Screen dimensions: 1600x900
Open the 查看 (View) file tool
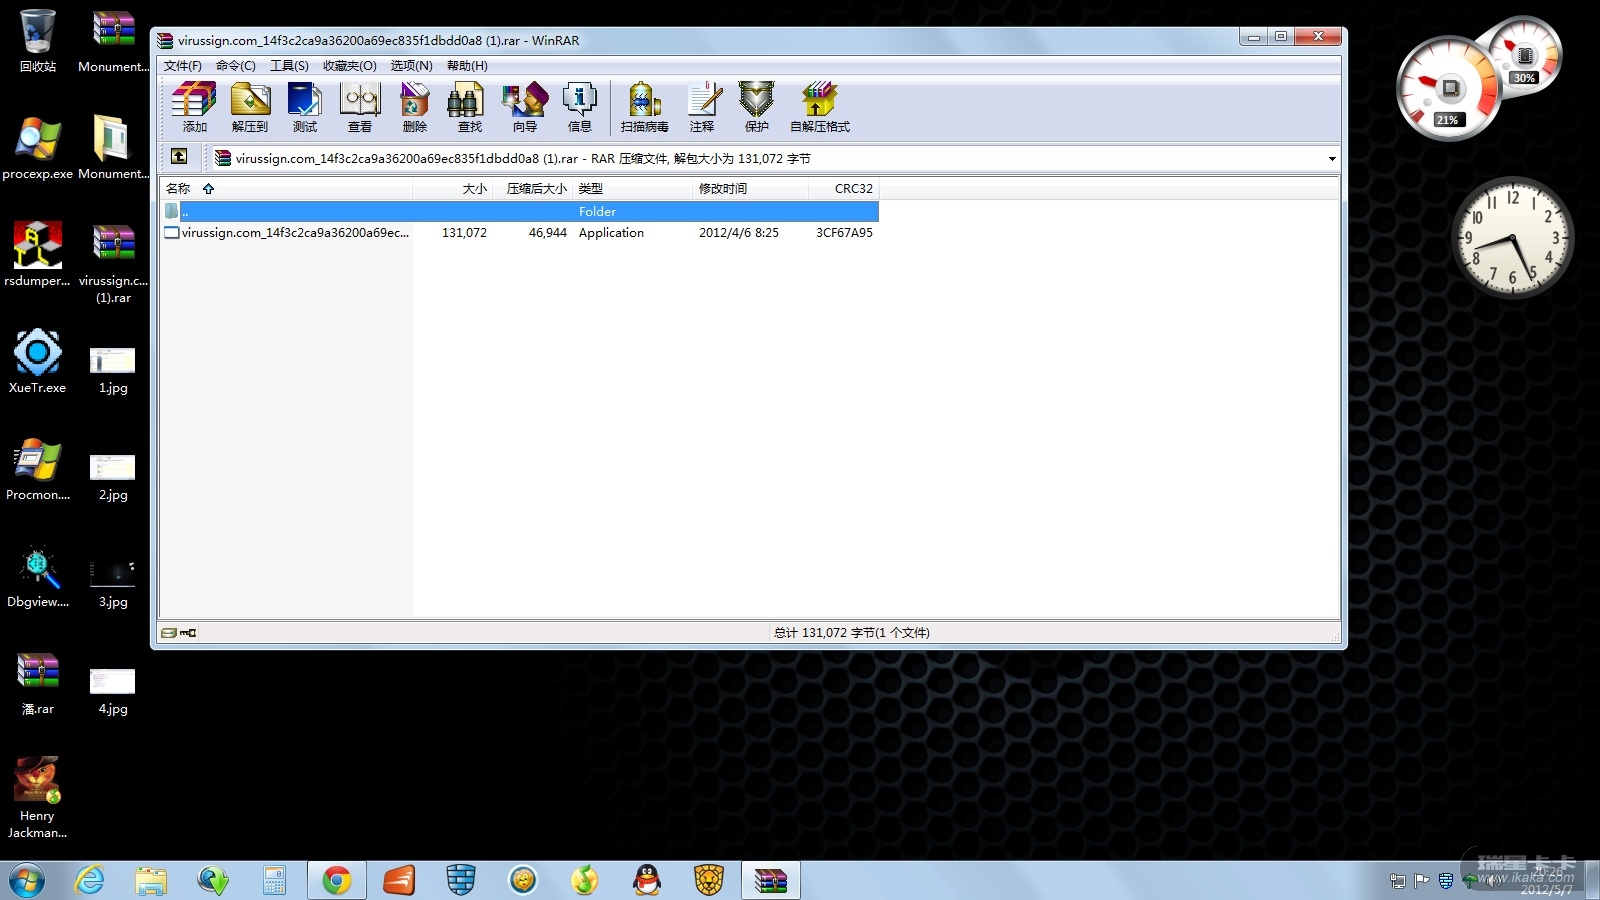point(360,107)
